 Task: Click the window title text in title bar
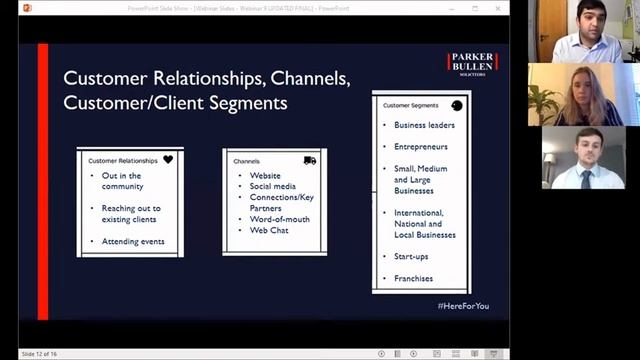click(238, 8)
